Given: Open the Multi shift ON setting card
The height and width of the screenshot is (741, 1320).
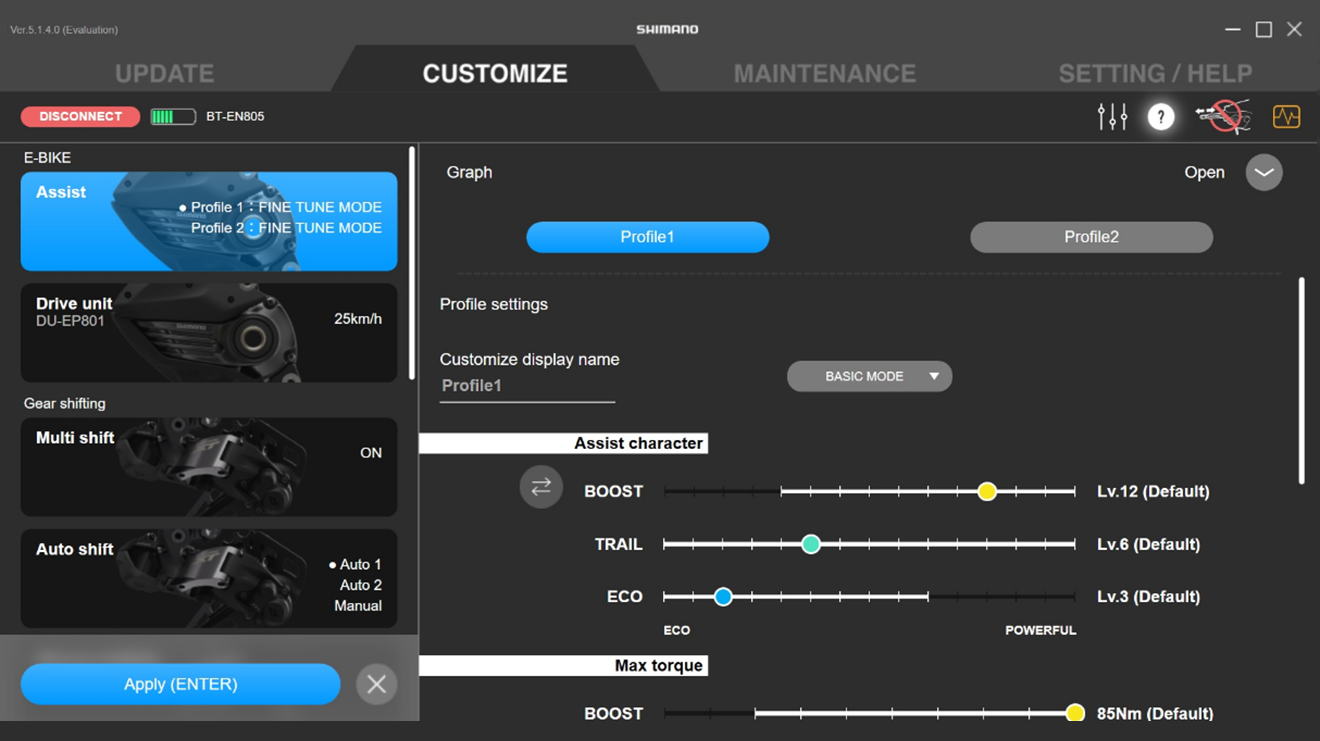Looking at the screenshot, I should click(209, 466).
